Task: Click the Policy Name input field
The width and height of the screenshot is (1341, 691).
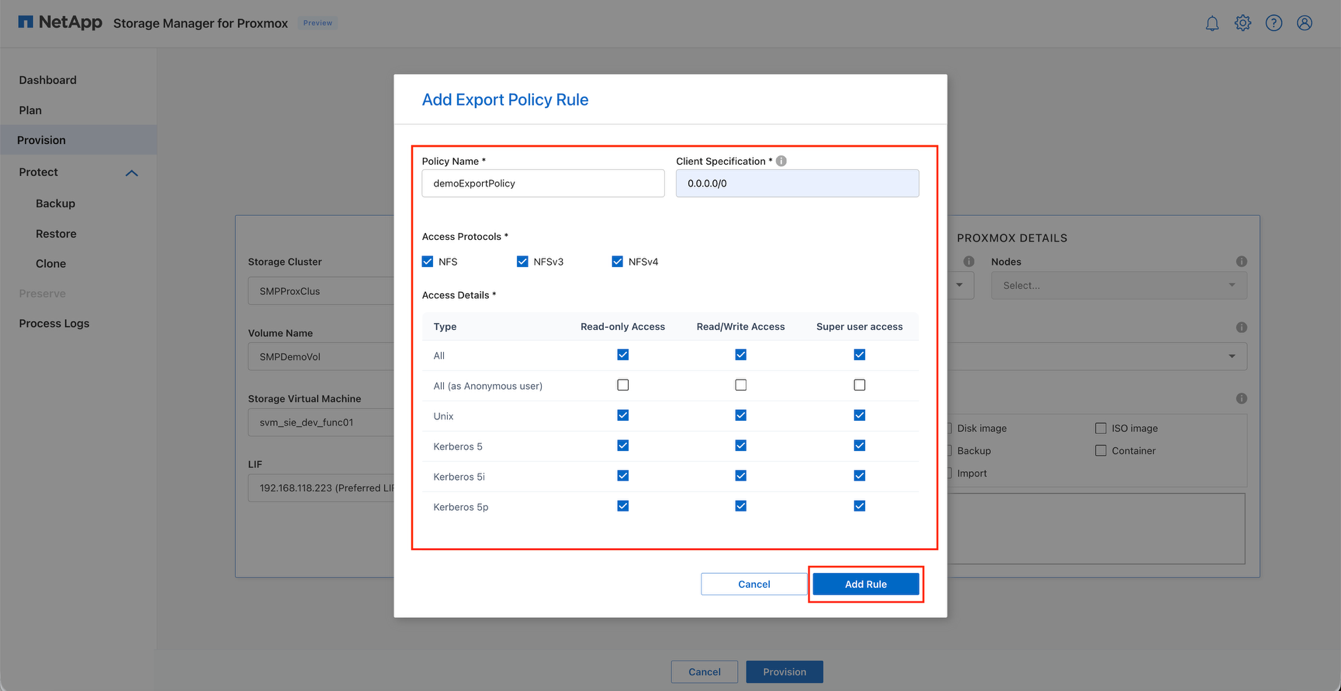Action: 543,183
